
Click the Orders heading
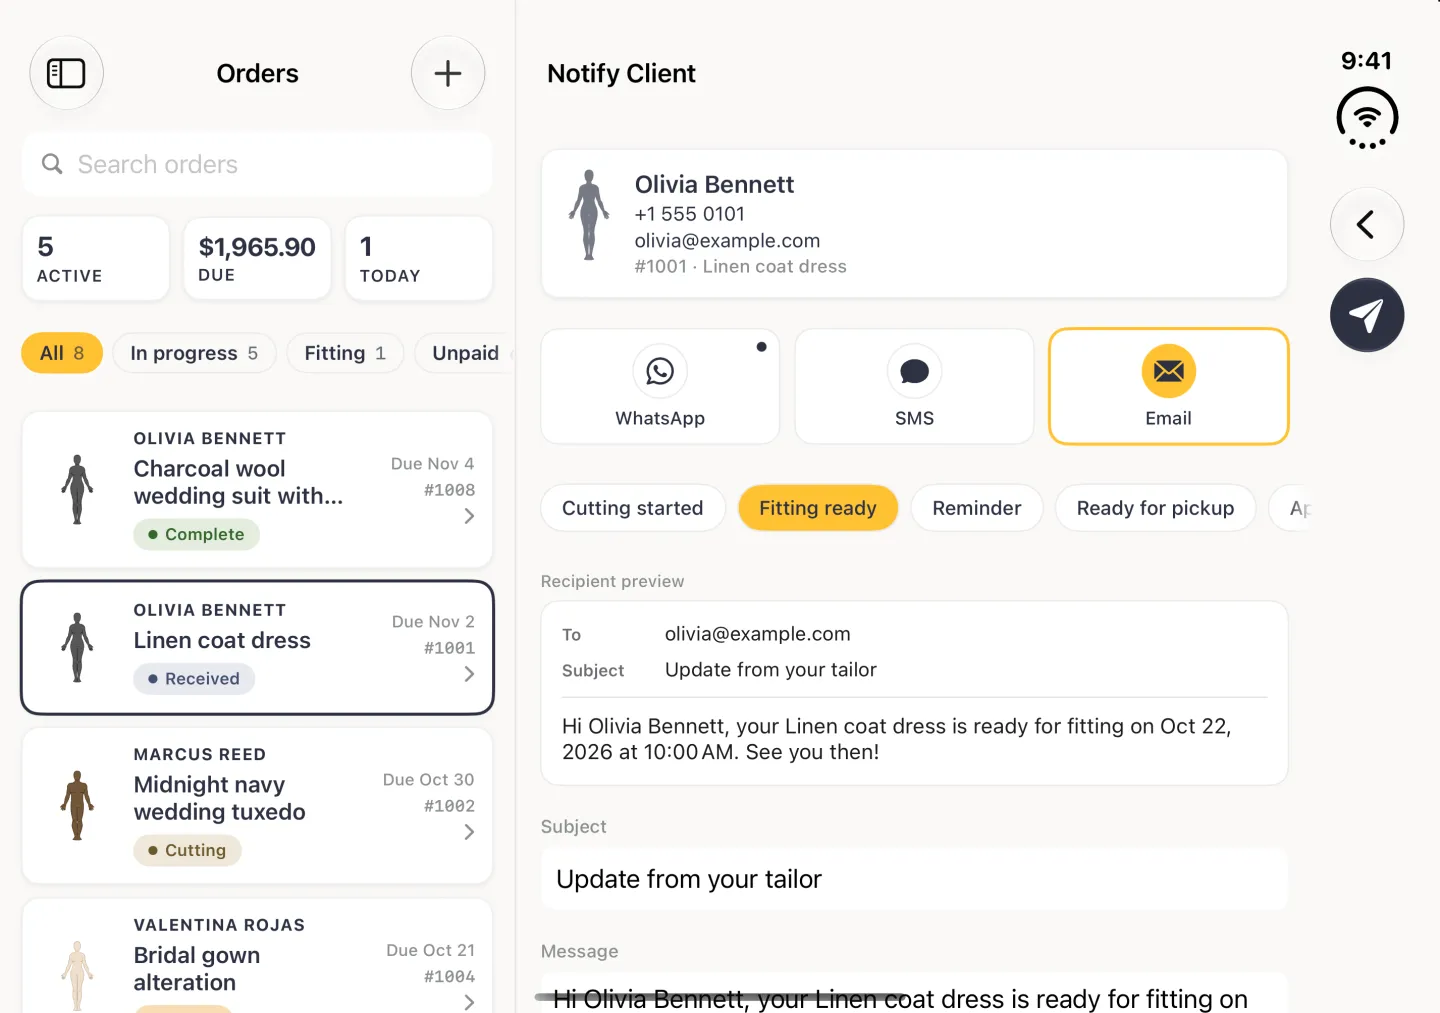point(257,74)
